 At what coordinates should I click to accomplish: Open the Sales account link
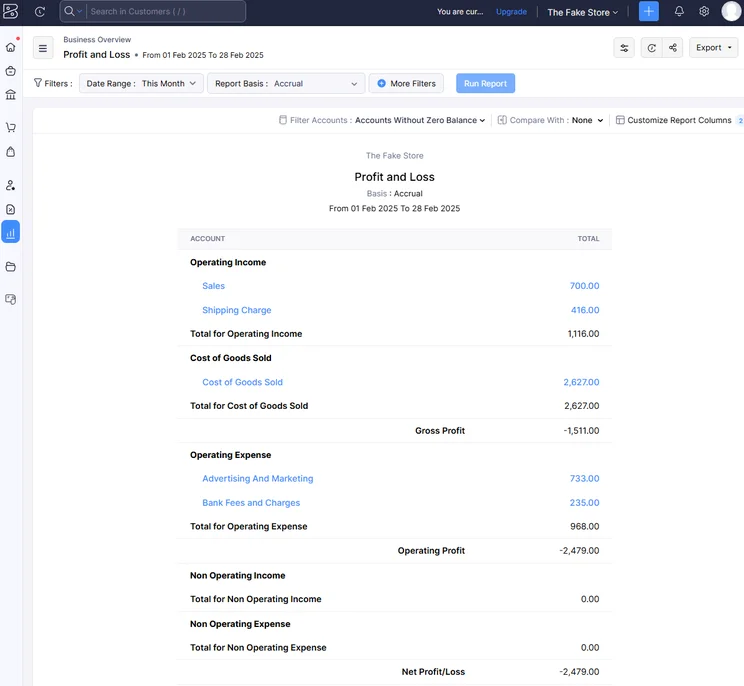[214, 286]
